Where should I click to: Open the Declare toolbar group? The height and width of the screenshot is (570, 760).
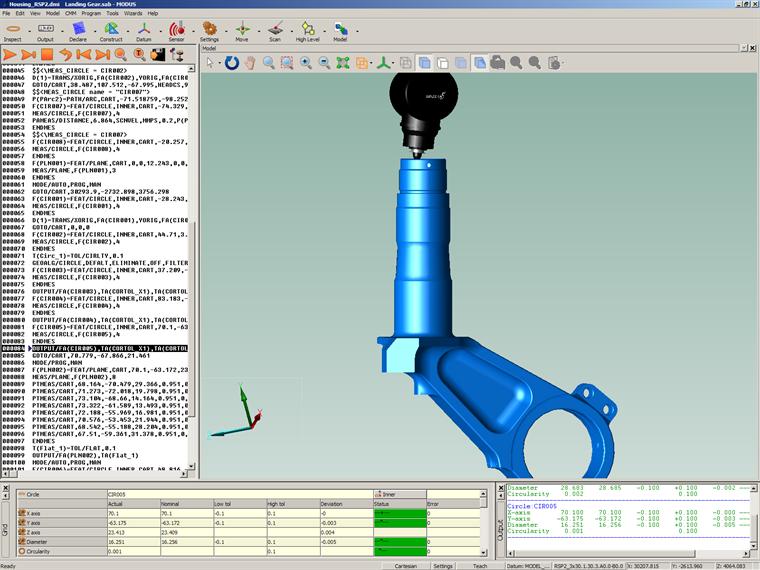(x=78, y=32)
